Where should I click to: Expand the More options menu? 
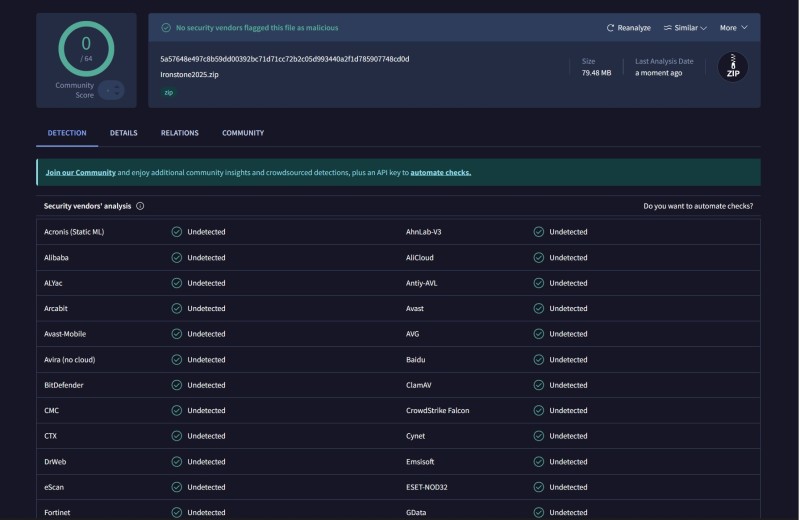coord(733,28)
